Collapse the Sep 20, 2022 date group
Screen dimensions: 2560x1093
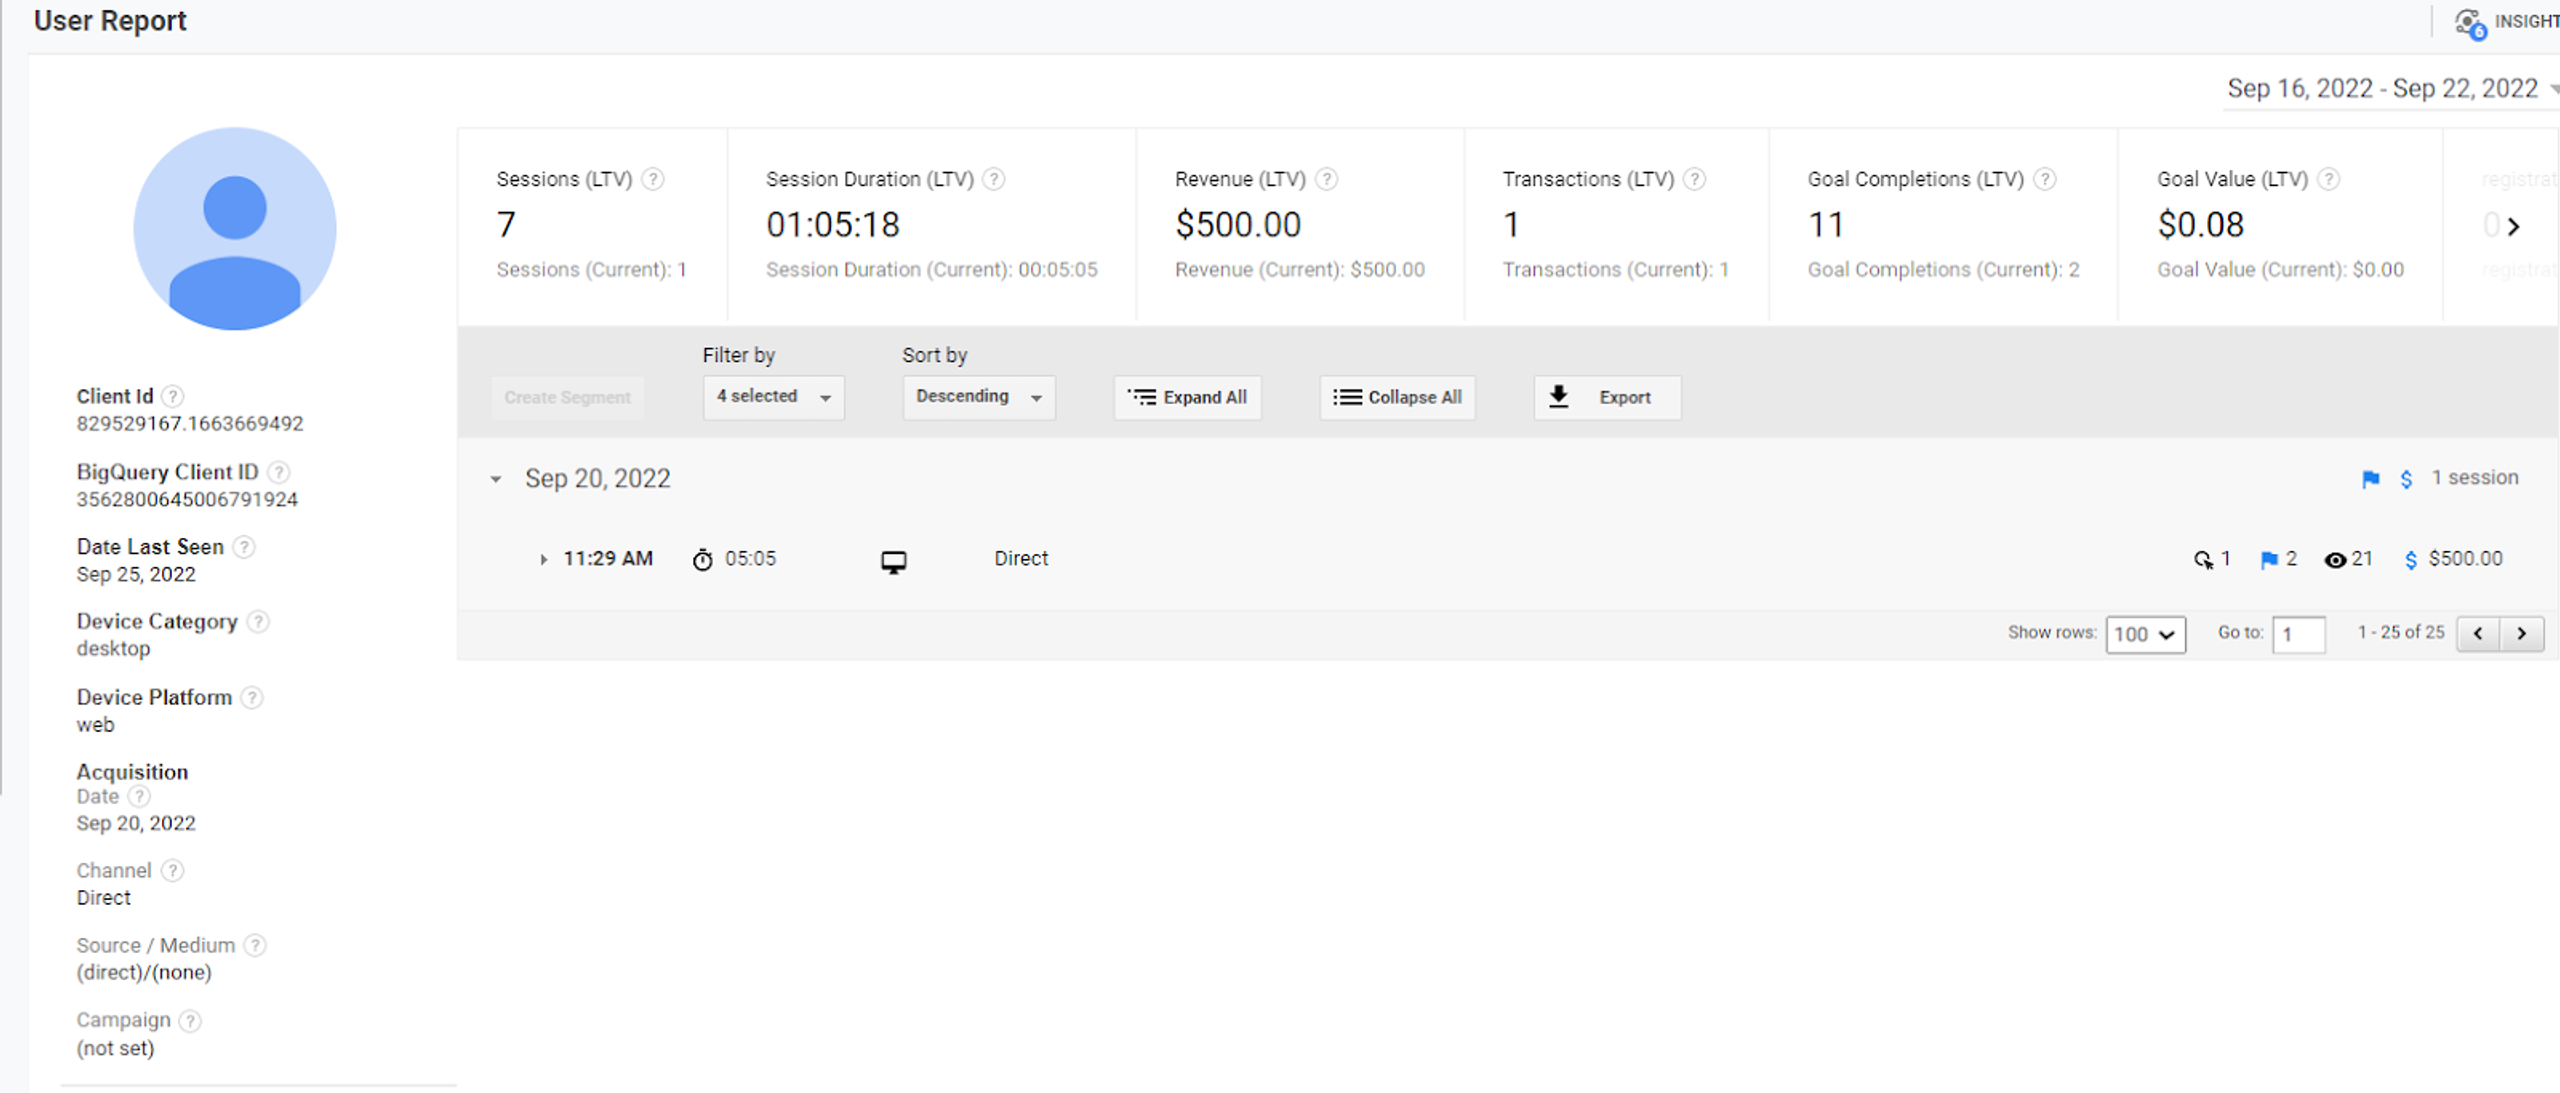point(495,479)
